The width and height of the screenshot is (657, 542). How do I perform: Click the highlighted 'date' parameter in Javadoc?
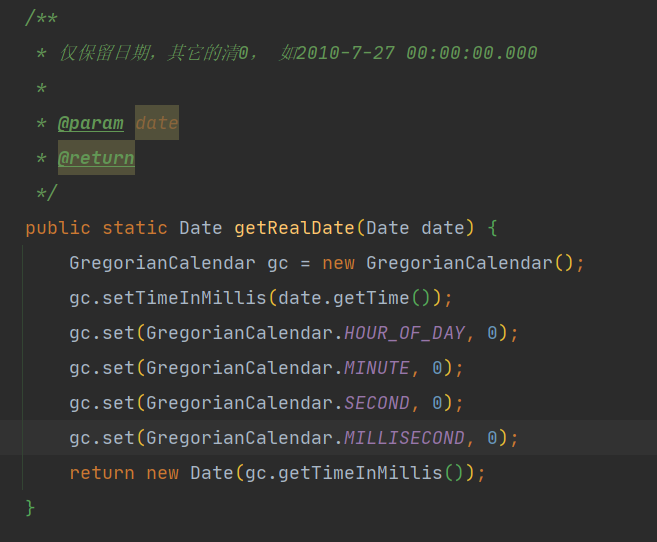[157, 123]
